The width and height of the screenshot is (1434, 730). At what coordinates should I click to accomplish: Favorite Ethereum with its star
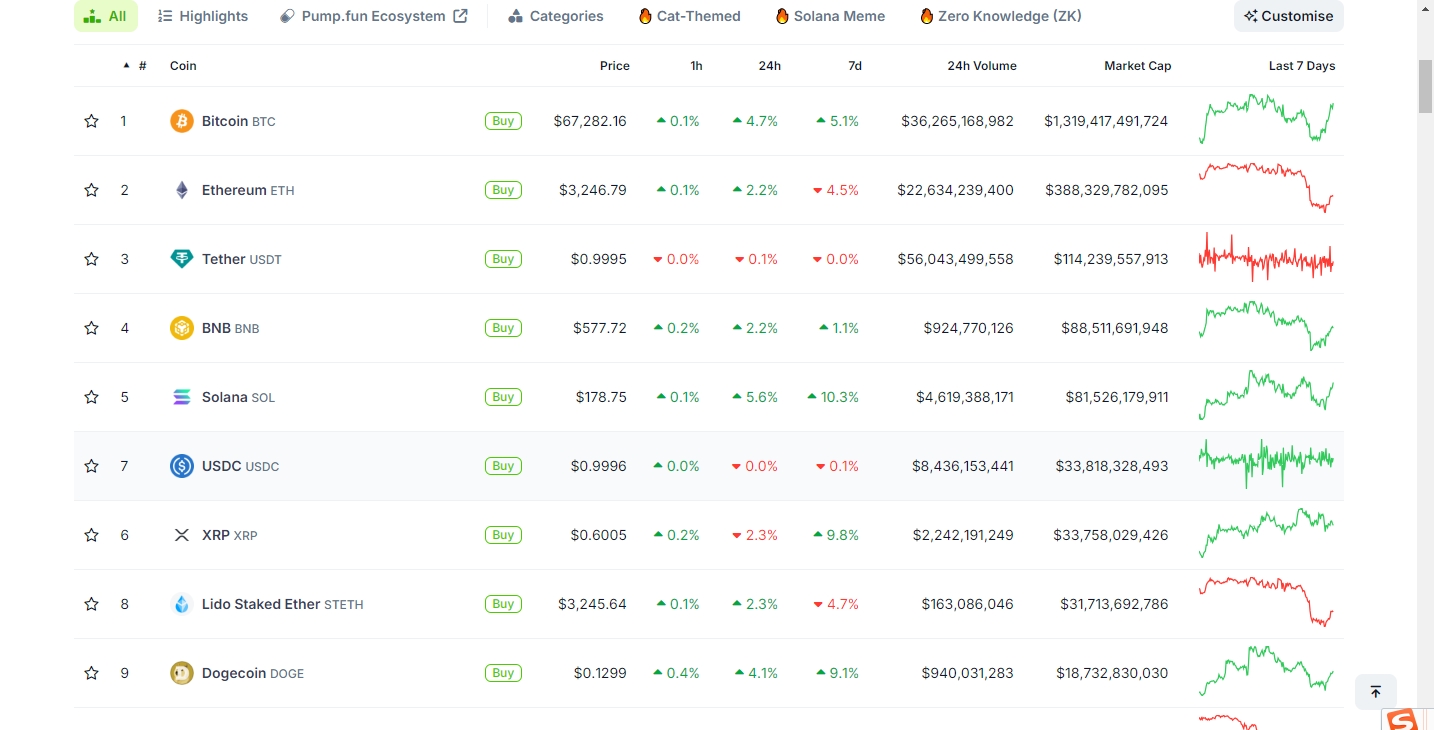coord(91,190)
